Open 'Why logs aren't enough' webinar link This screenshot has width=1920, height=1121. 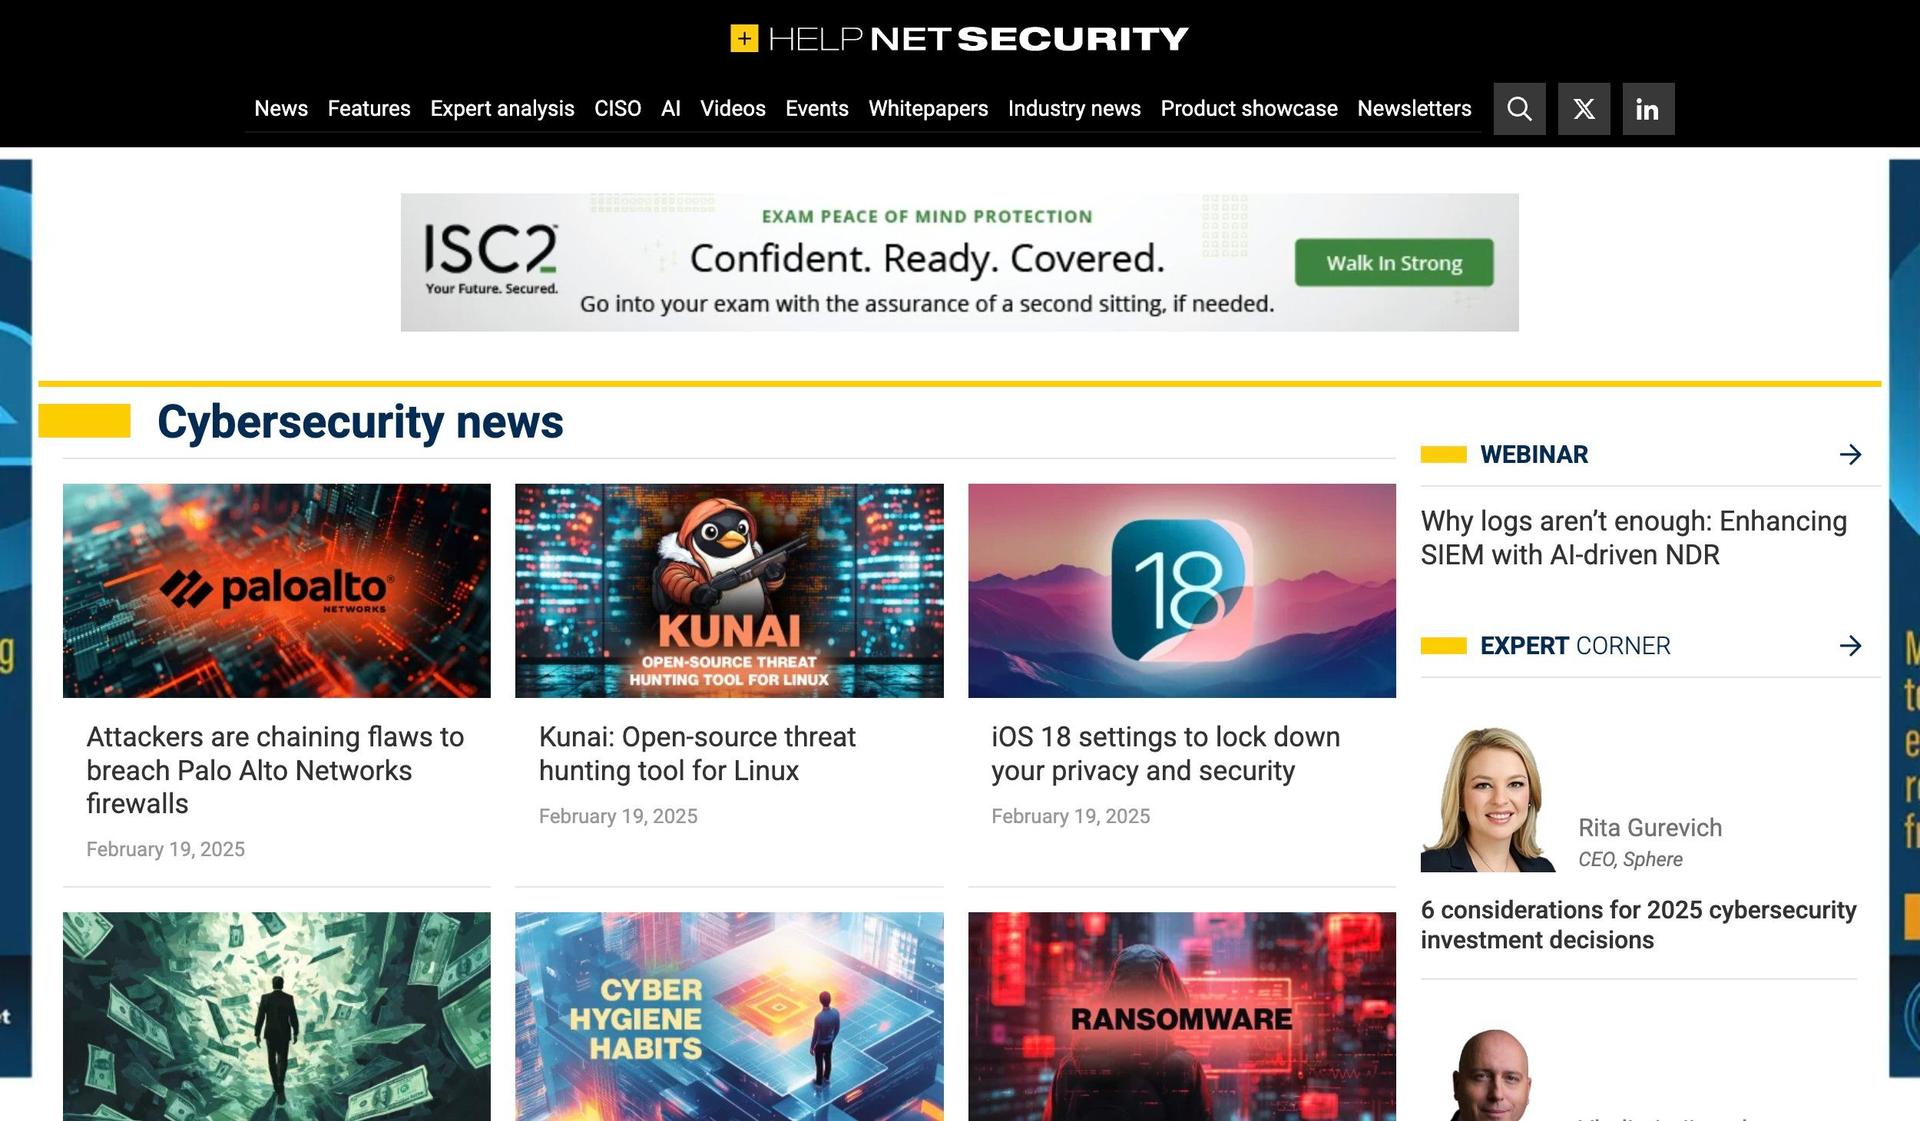(1634, 538)
